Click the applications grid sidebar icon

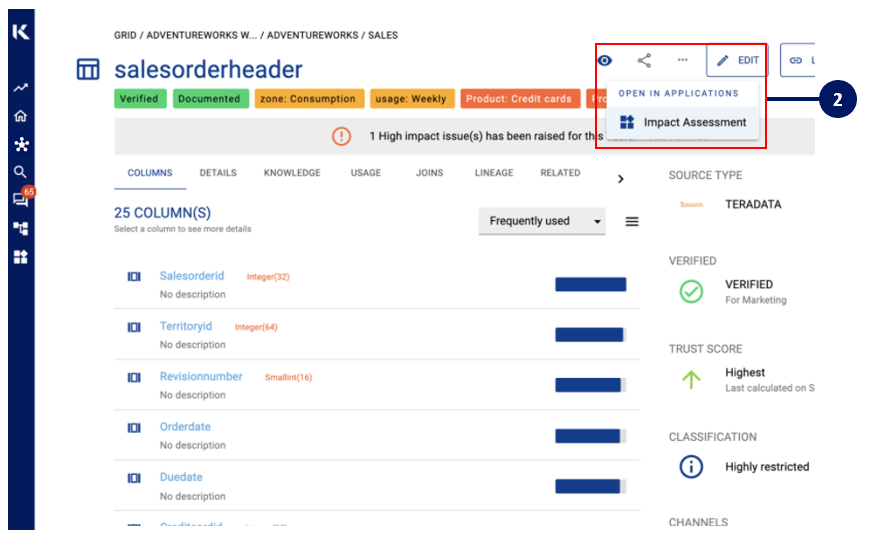[20, 256]
